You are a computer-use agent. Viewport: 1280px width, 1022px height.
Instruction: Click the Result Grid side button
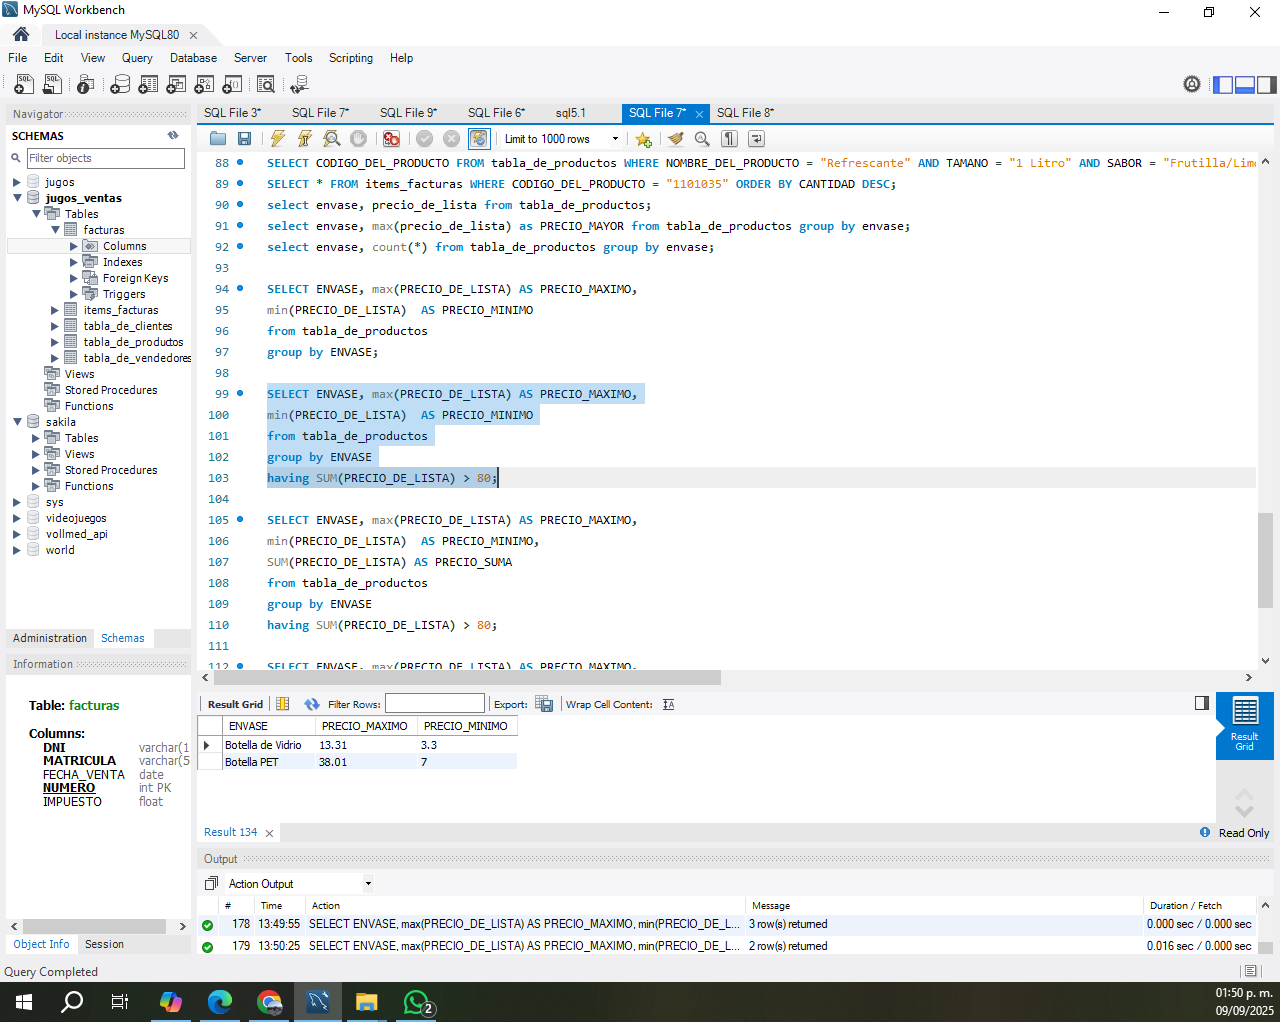click(x=1245, y=725)
